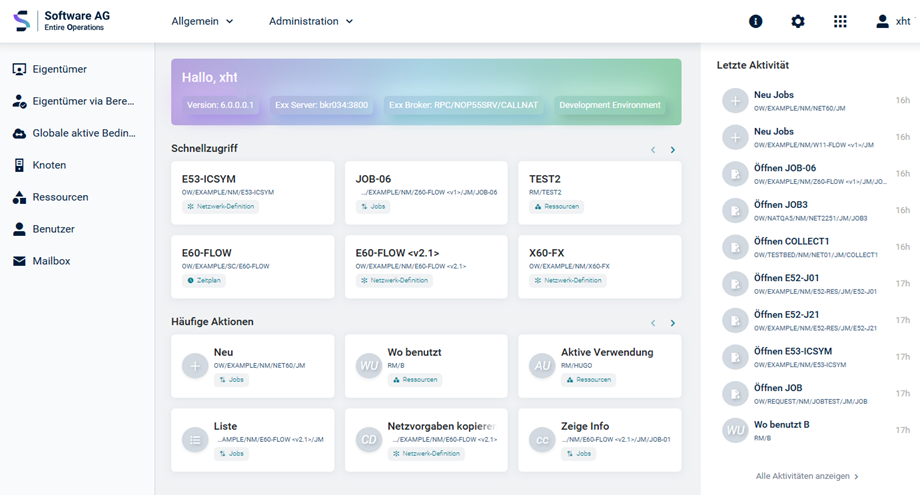Click Netzwerk-Definition tag on E53-ICSYM card
The image size is (920, 495).
(221, 206)
